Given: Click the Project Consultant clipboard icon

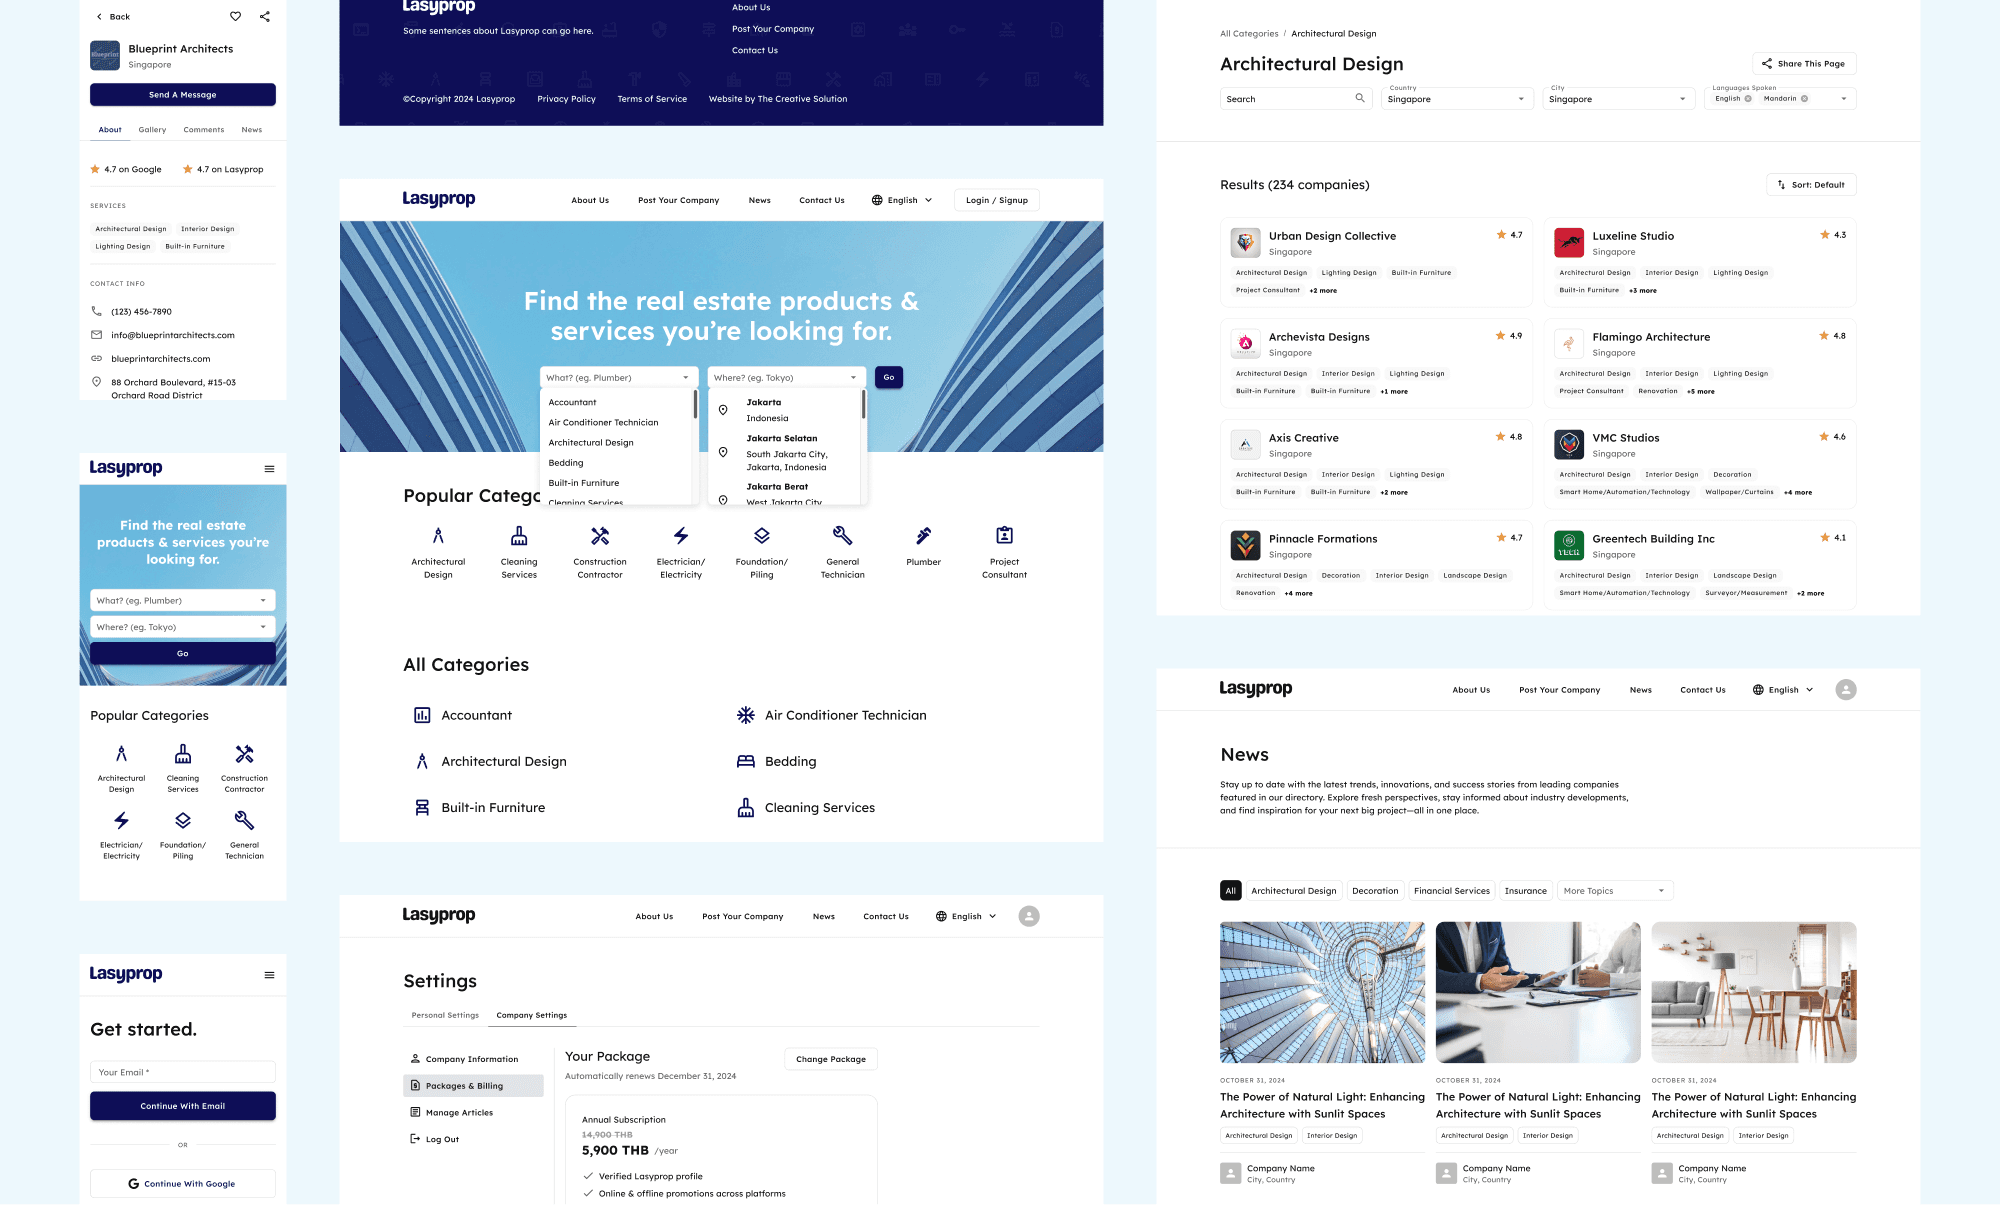Looking at the screenshot, I should tap(1004, 536).
